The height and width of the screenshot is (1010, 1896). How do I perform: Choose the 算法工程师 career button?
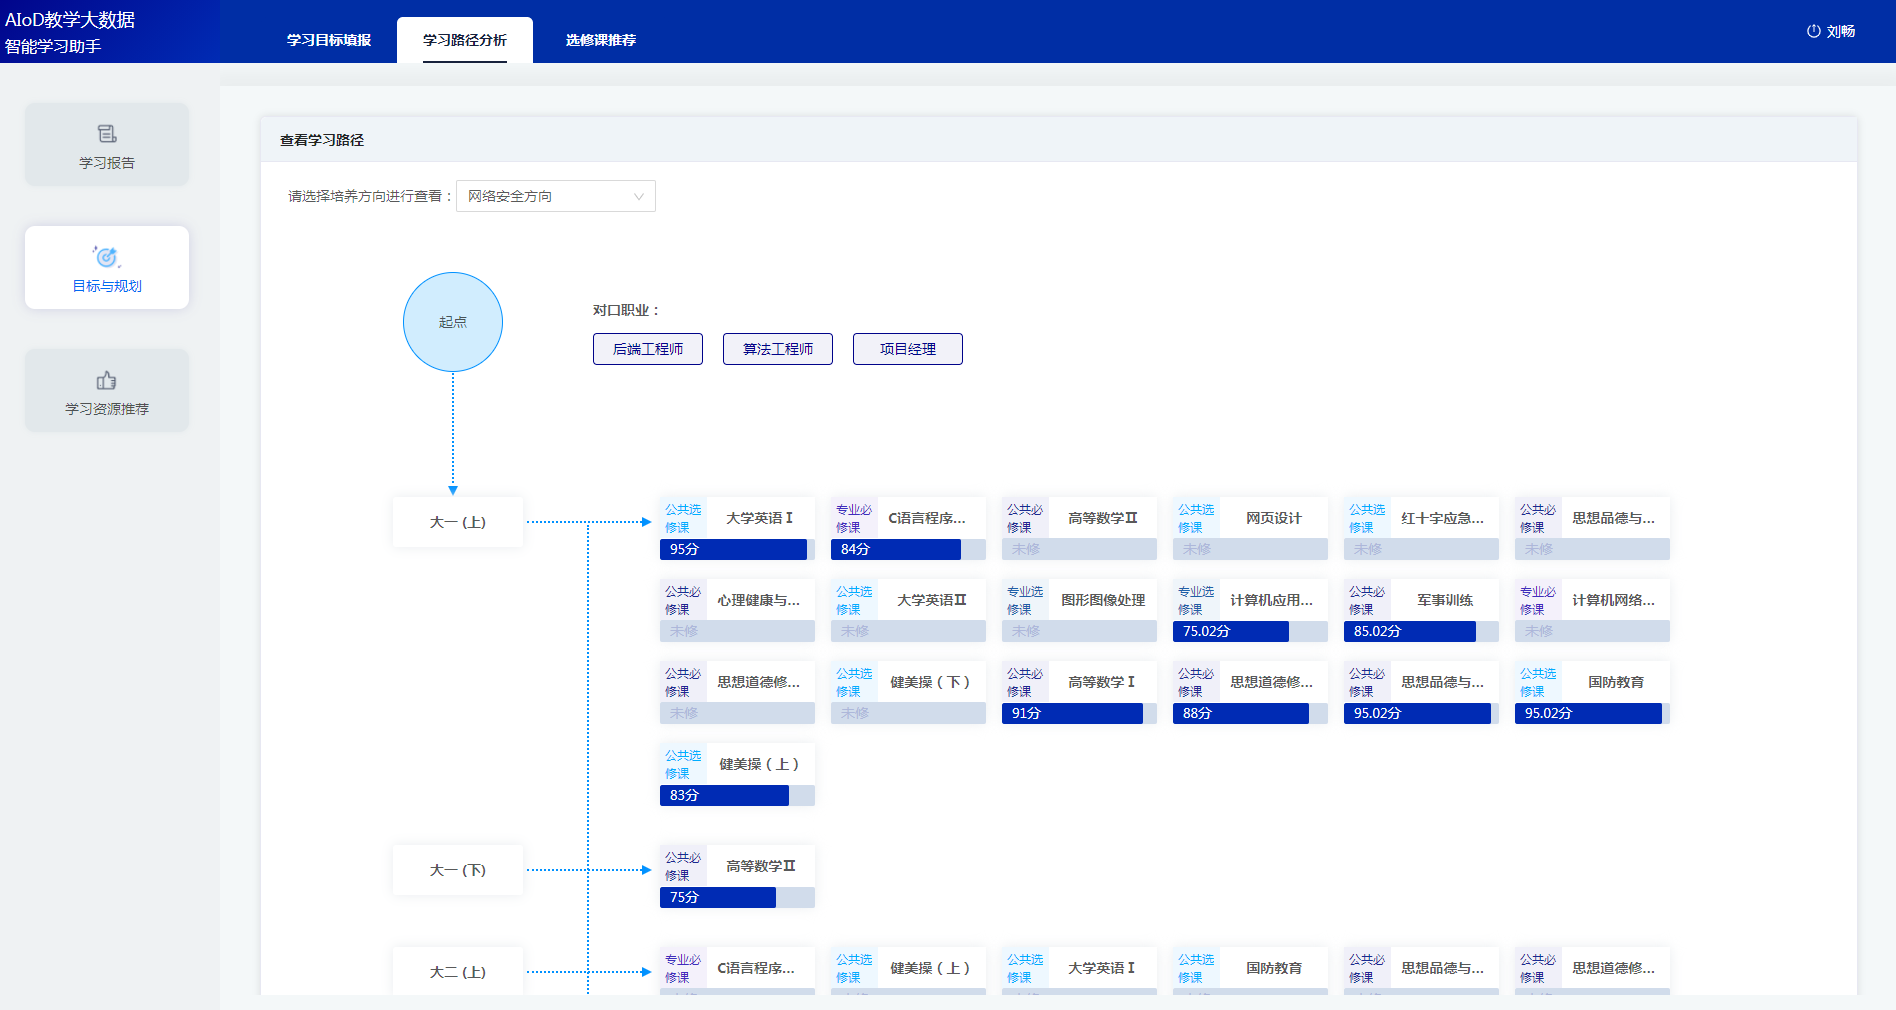click(x=778, y=349)
